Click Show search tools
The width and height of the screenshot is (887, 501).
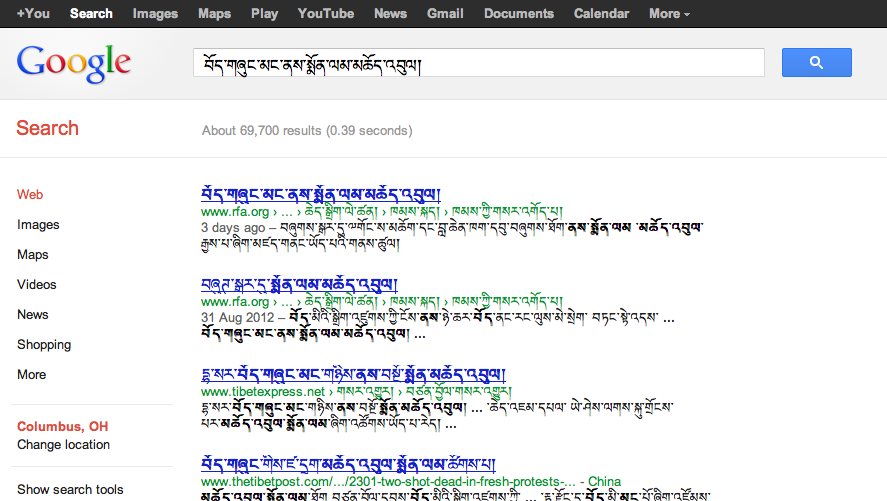70,489
